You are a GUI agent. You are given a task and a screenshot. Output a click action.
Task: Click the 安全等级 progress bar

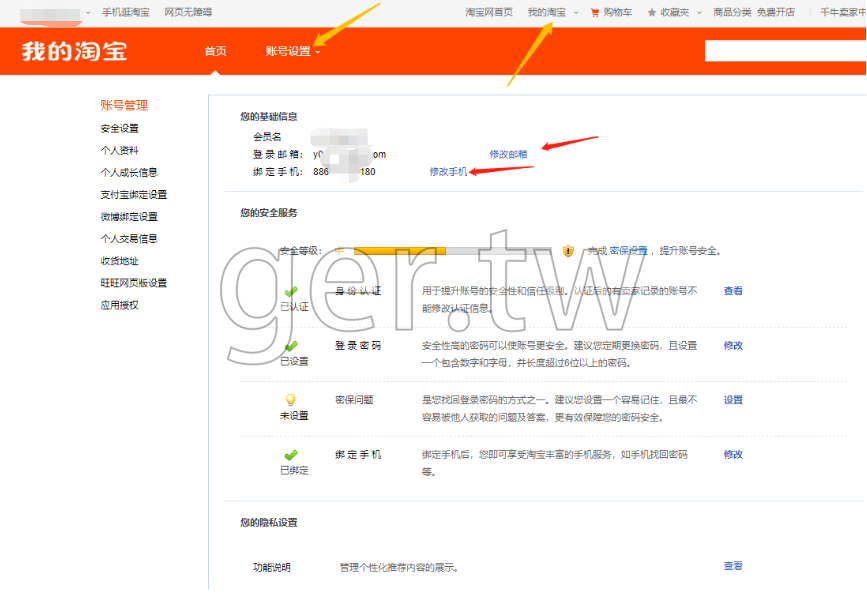click(x=452, y=251)
